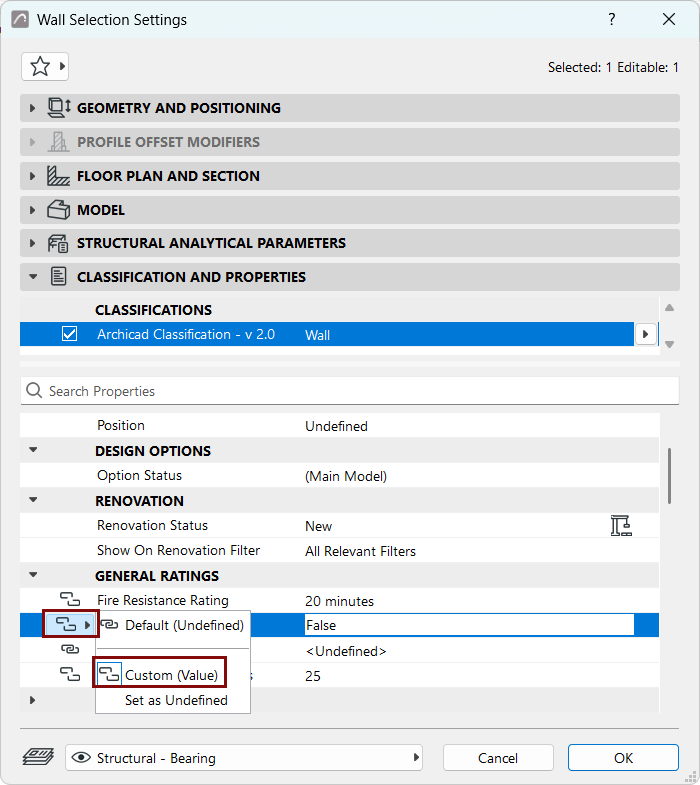
Task: Collapse the Renovation group
Action: 33,500
